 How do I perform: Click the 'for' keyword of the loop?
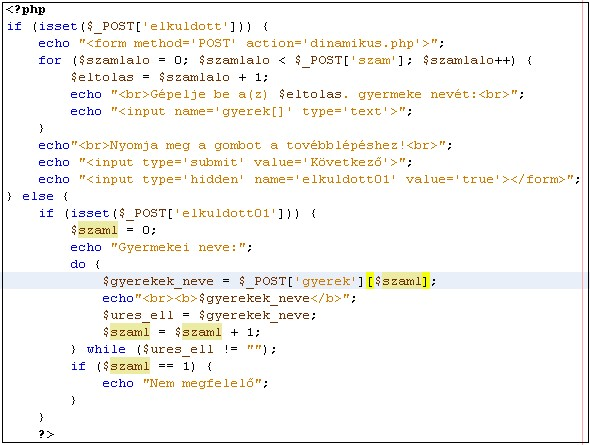point(50,60)
